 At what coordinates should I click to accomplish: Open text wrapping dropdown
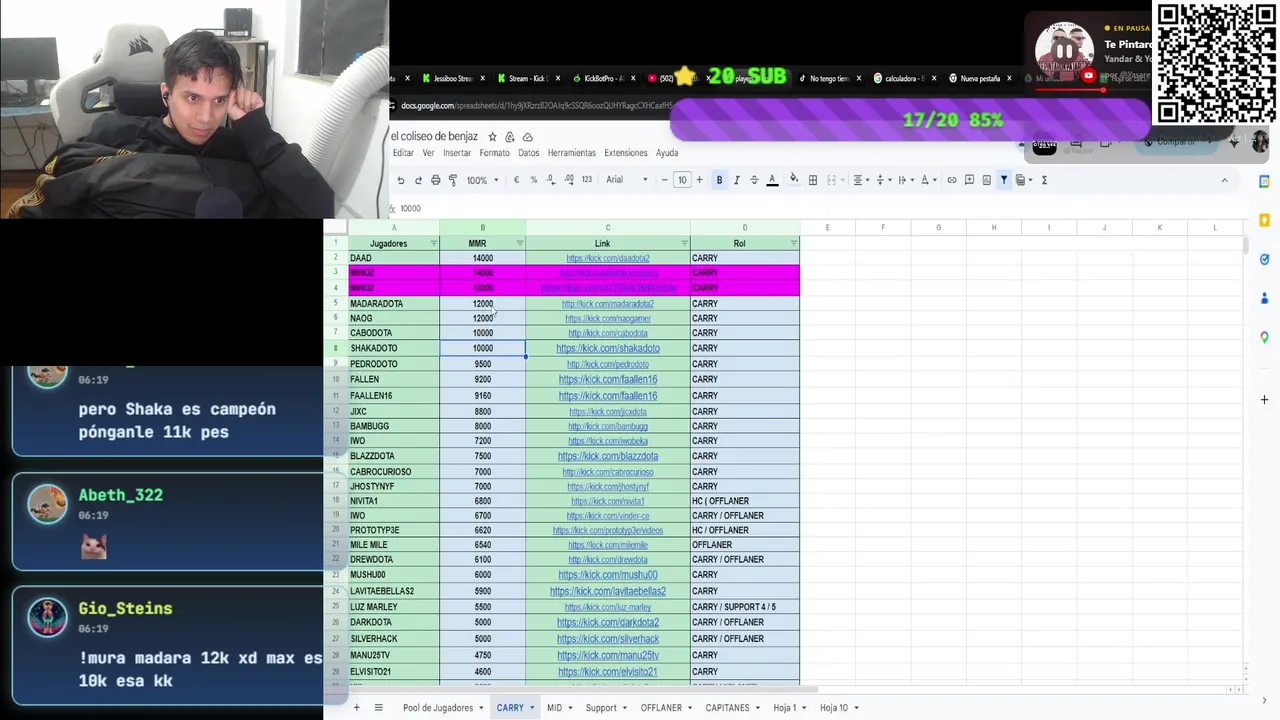(905, 180)
